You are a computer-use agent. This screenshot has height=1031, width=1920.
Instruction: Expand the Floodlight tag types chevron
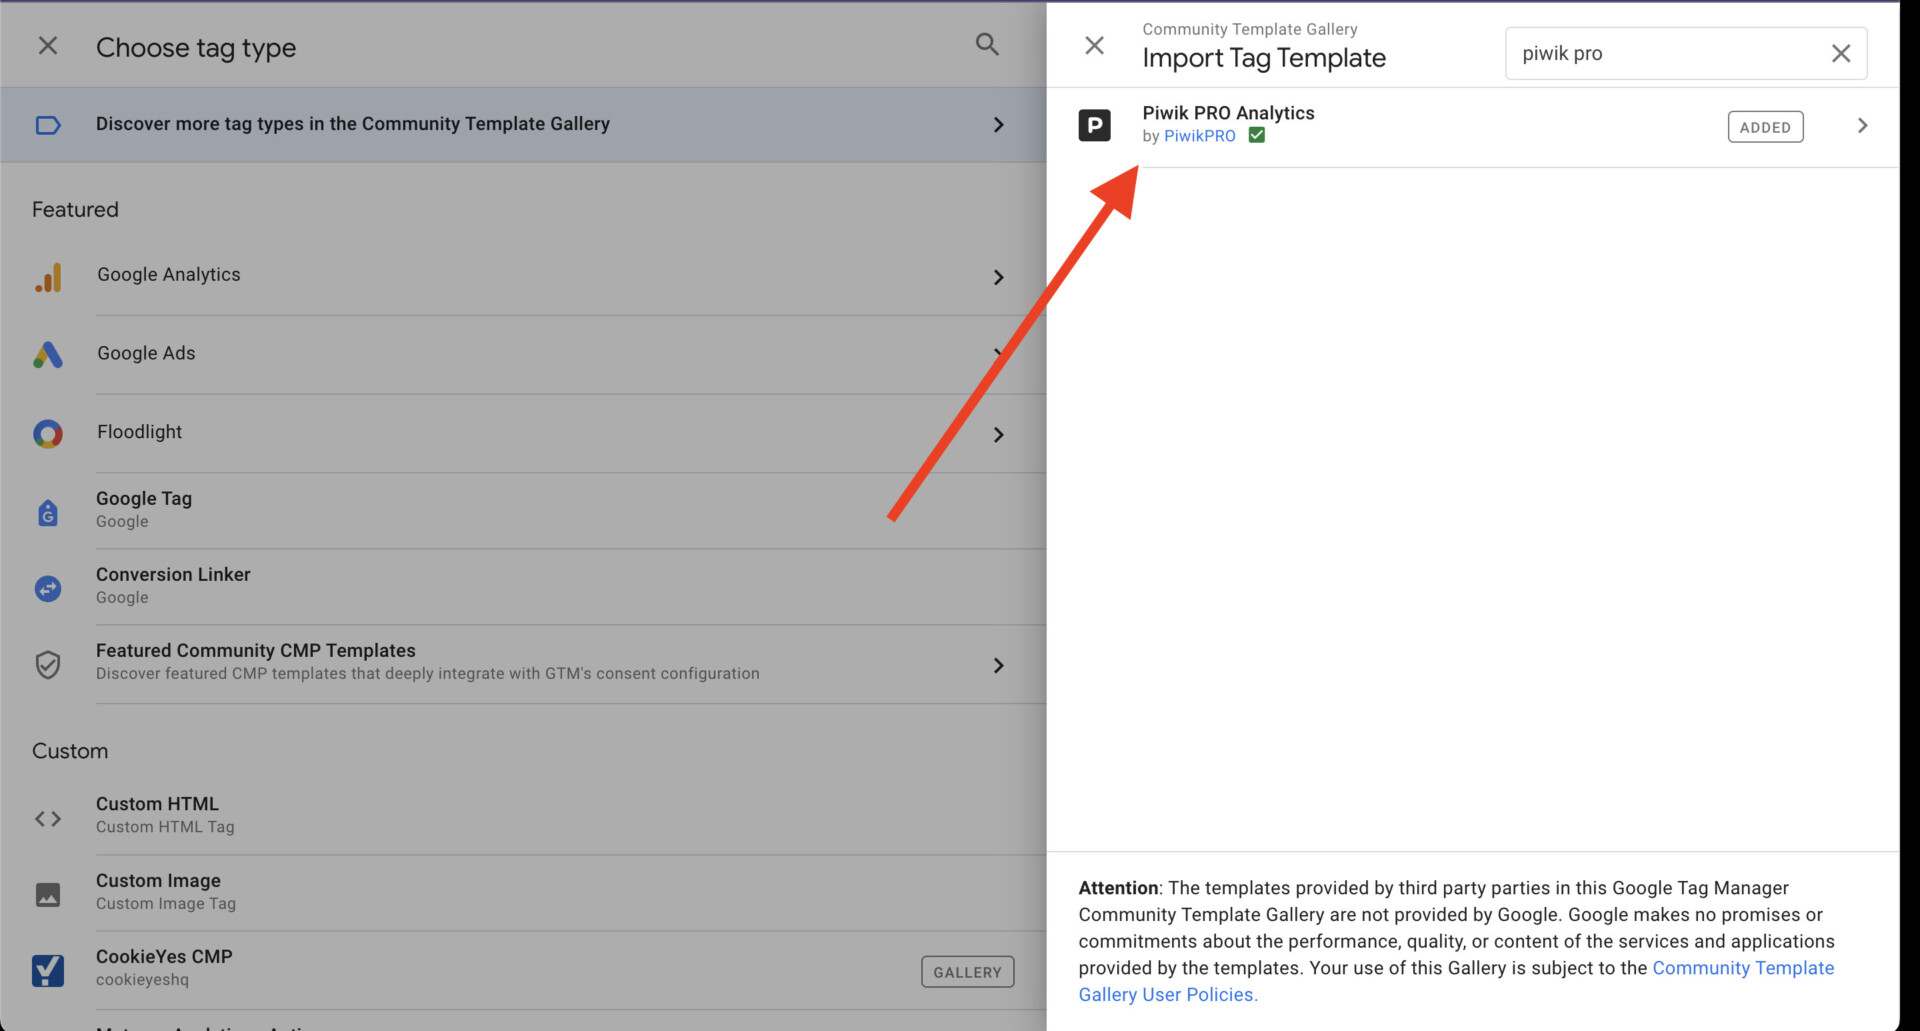(998, 434)
